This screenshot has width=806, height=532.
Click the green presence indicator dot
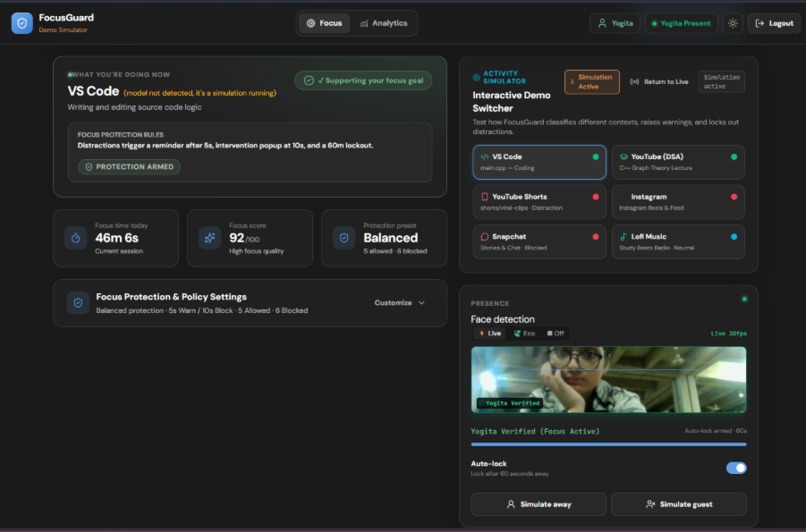coord(744,299)
